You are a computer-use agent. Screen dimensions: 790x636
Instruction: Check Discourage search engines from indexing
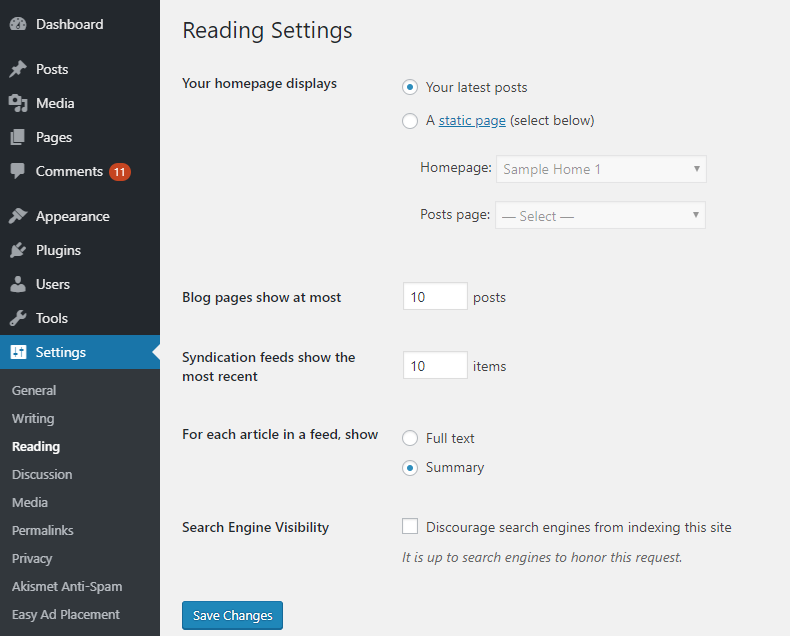pos(410,526)
